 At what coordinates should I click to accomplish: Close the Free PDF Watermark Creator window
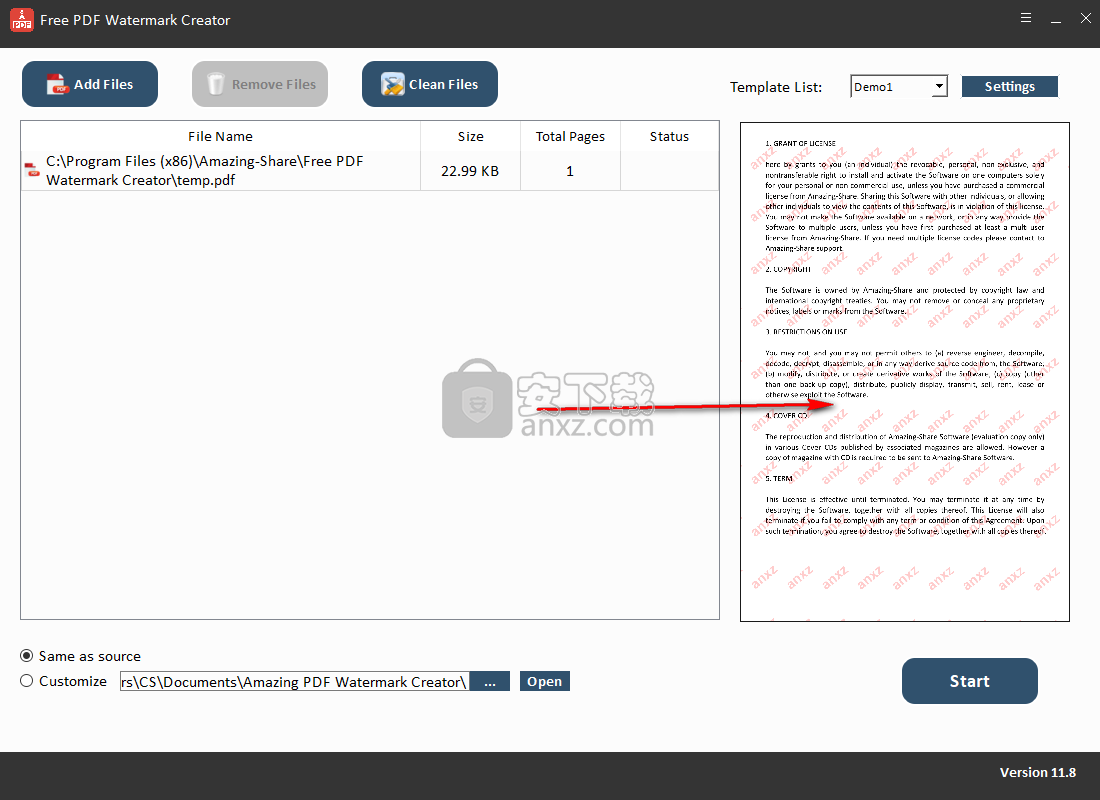point(1085,19)
